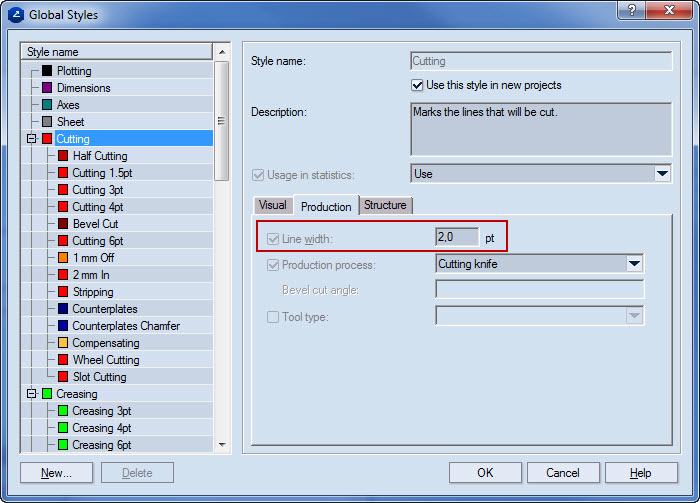Click the orange 1 mm Off style icon

[x=63, y=258]
